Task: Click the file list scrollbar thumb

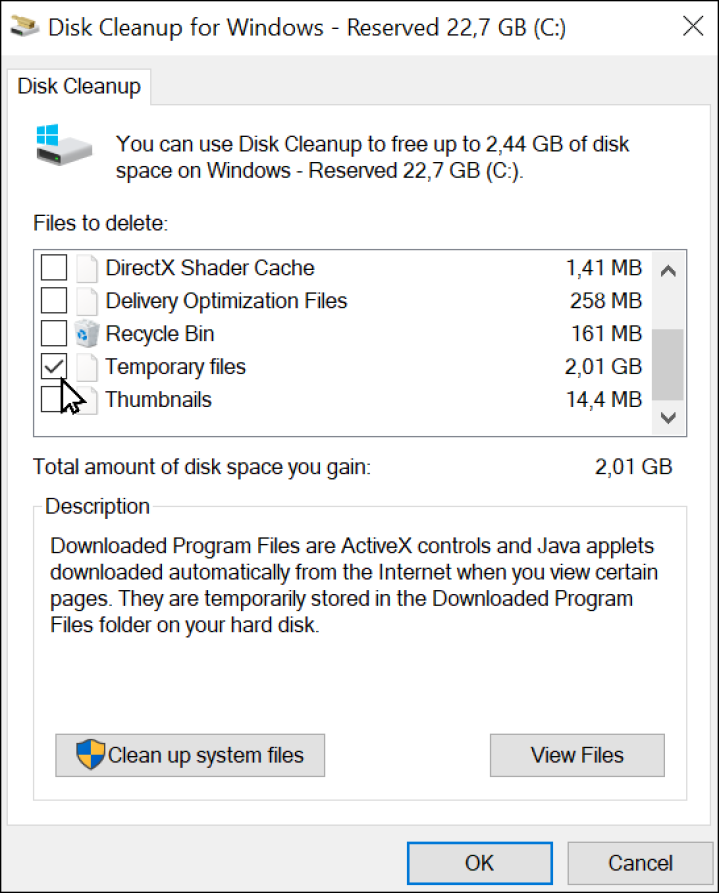Action: point(668,364)
